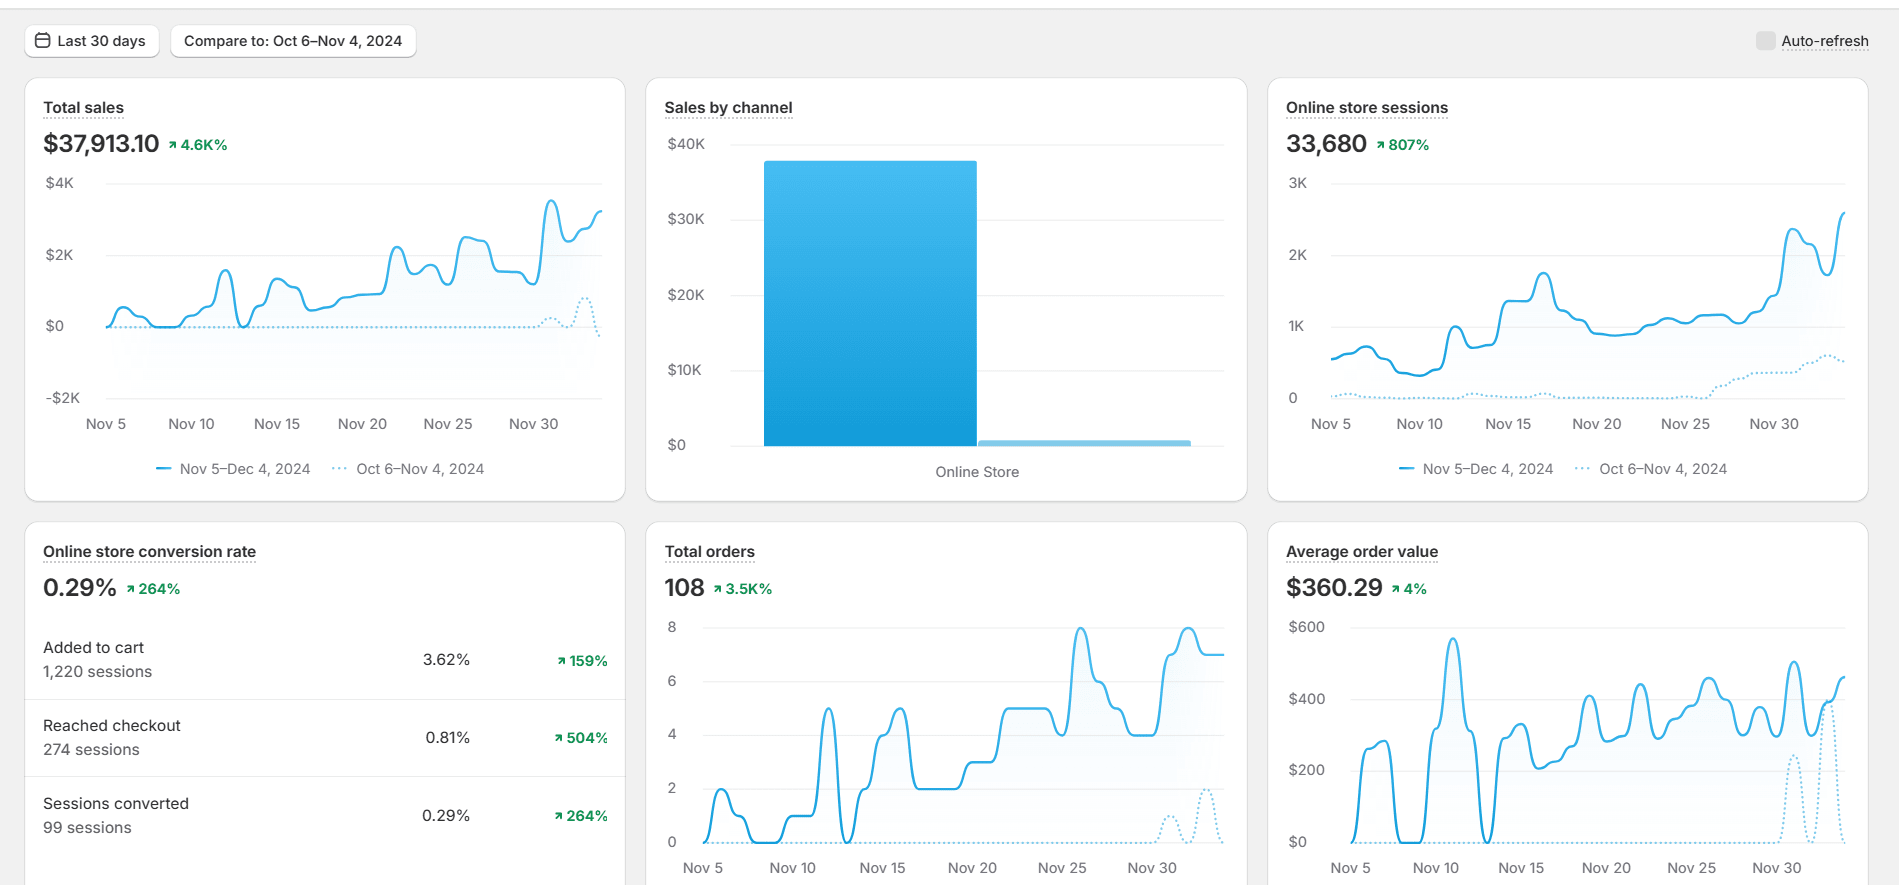Open the Sales by channel report

[728, 108]
